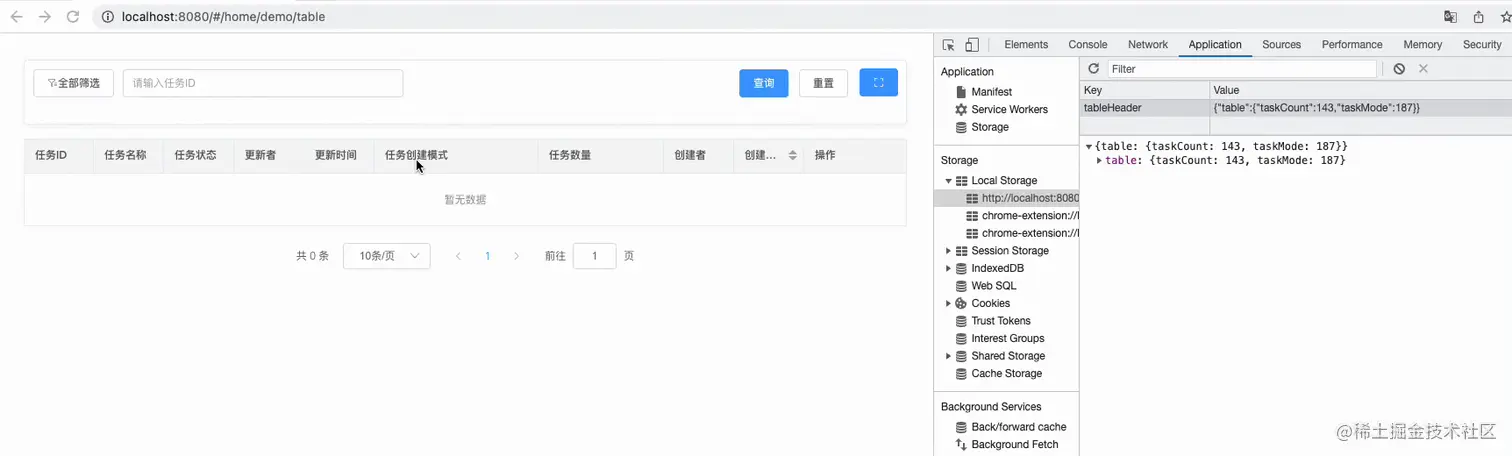Open Manifest in Application panel
This screenshot has width=1512, height=456.
(x=991, y=92)
